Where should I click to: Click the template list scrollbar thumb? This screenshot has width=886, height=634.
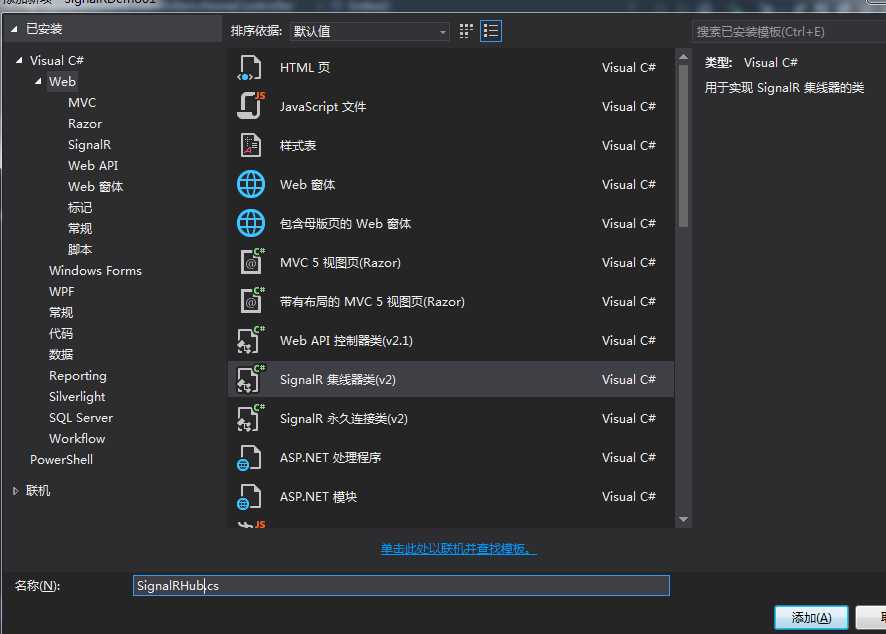(683, 146)
